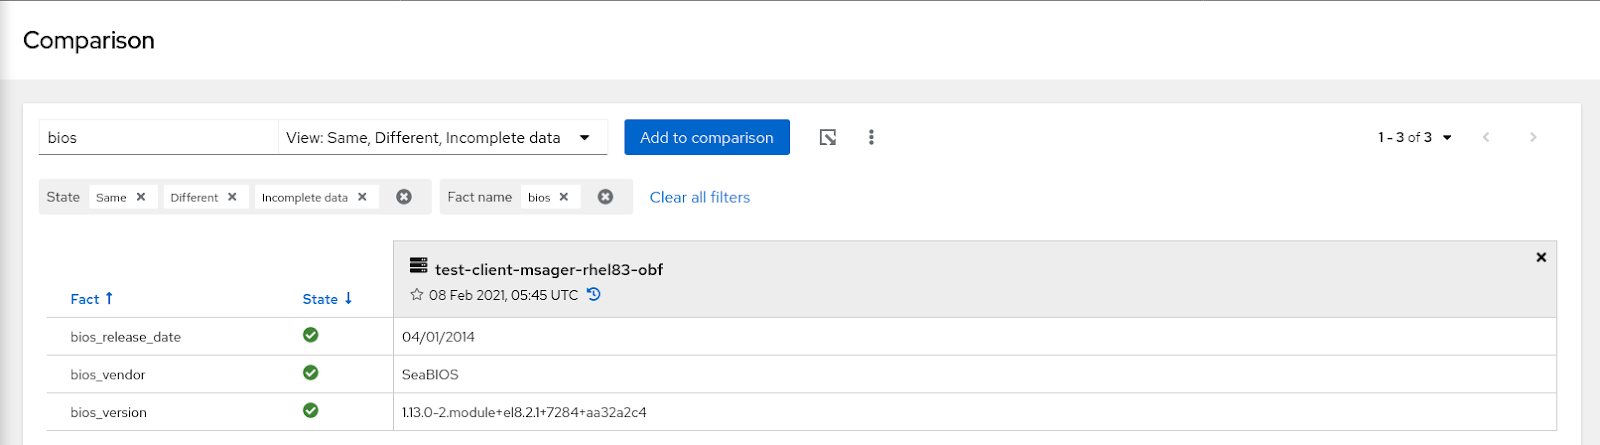Remove the system column with X
The height and width of the screenshot is (445, 1600).
tap(1541, 257)
